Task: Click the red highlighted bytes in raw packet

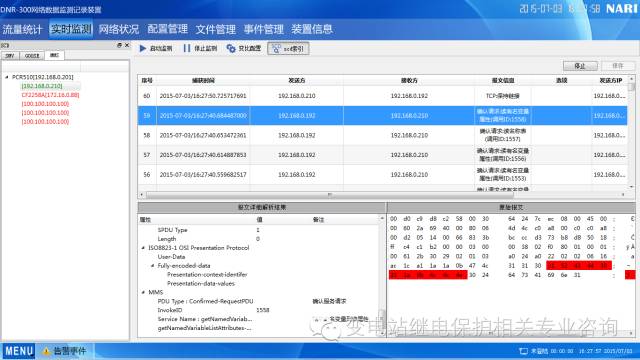Action: 579,266
